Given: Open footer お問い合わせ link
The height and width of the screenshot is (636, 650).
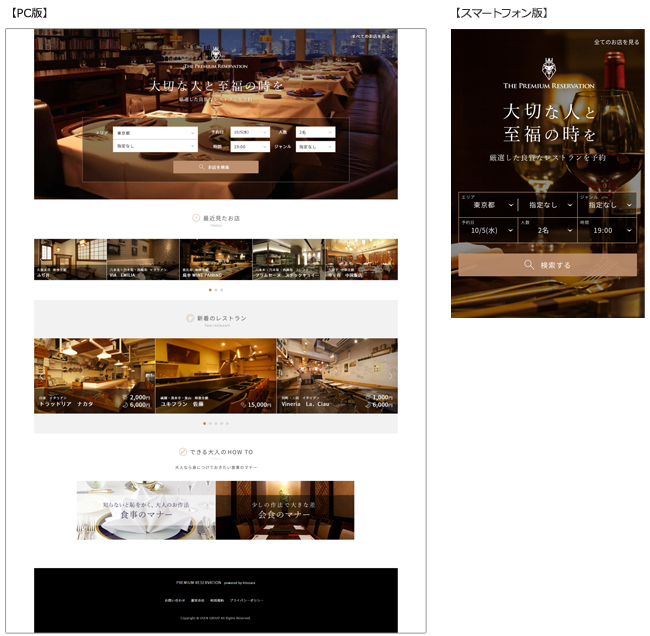Looking at the screenshot, I should point(175,600).
